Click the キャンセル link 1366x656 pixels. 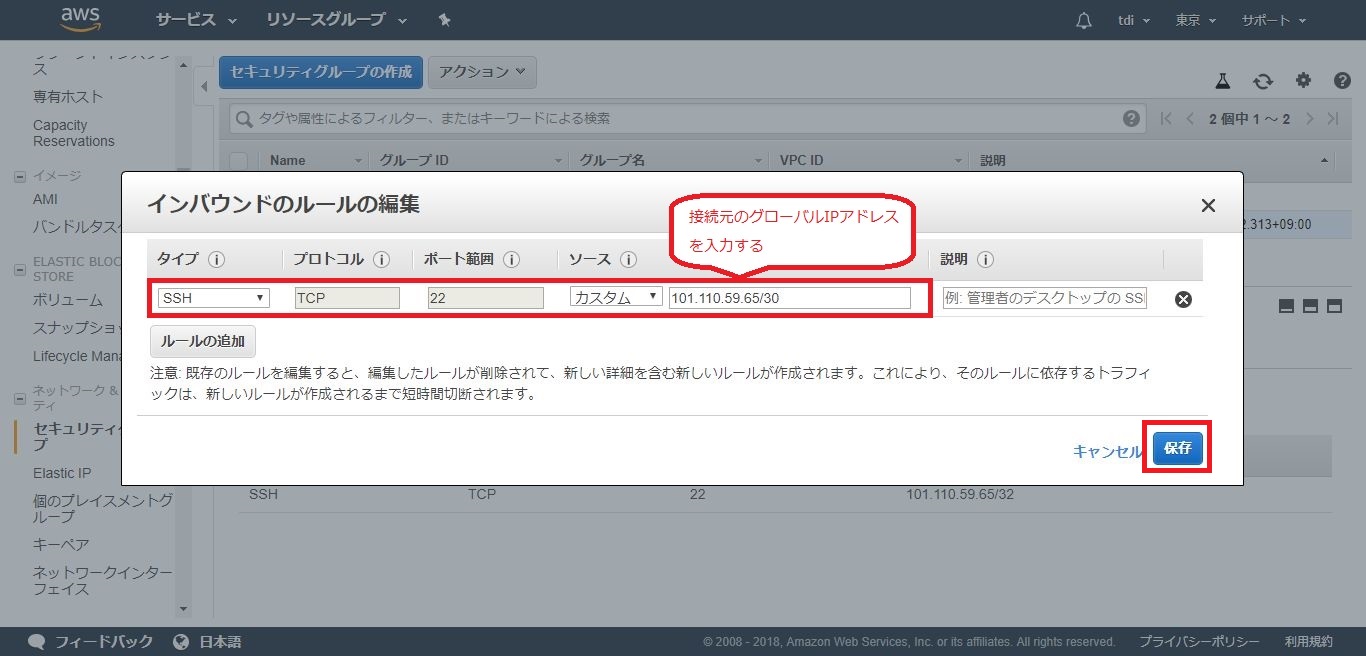(x=1106, y=451)
